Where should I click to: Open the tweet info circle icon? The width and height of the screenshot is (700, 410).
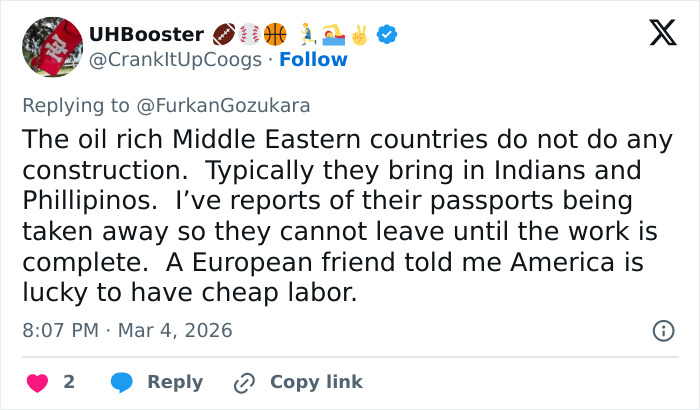pos(662,330)
